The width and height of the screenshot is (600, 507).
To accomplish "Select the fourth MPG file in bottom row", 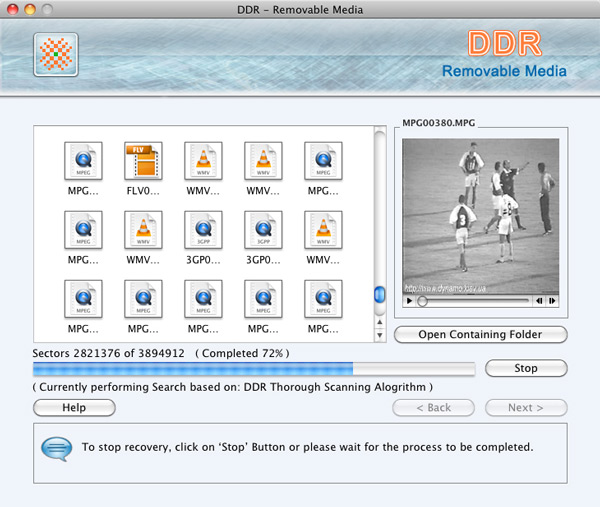I will (263, 299).
